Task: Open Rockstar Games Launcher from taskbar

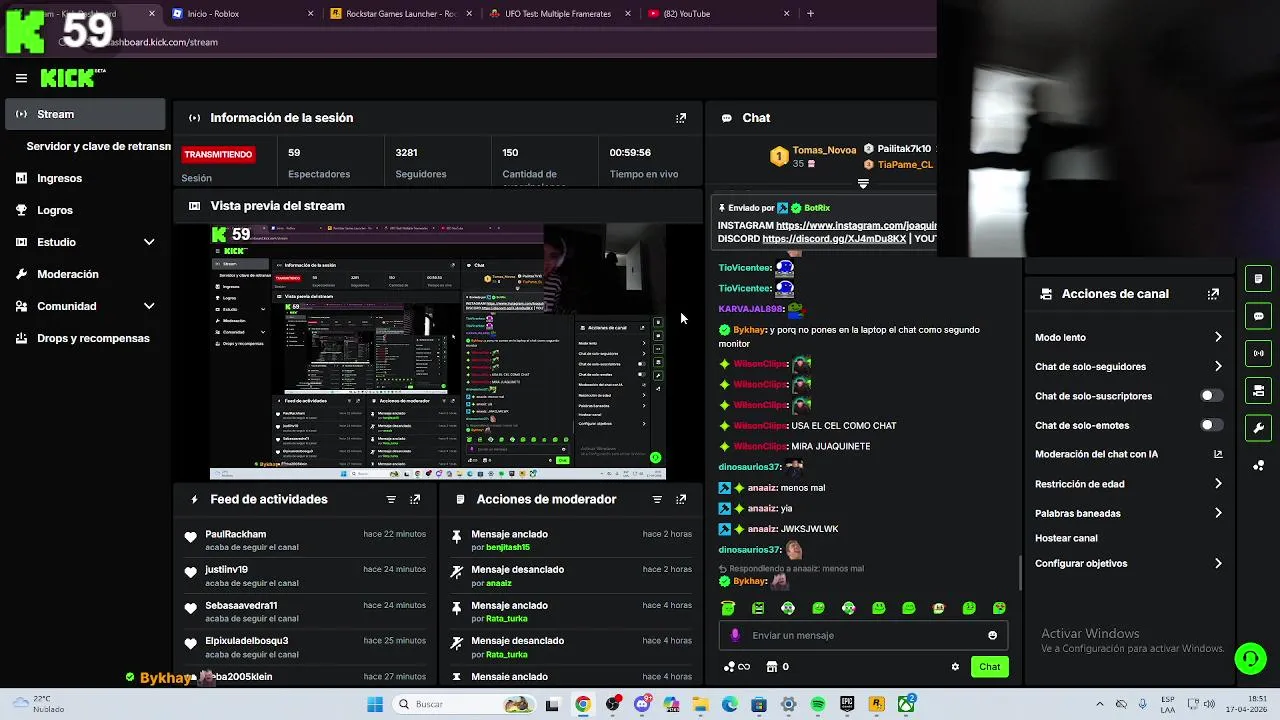Action: [x=877, y=705]
